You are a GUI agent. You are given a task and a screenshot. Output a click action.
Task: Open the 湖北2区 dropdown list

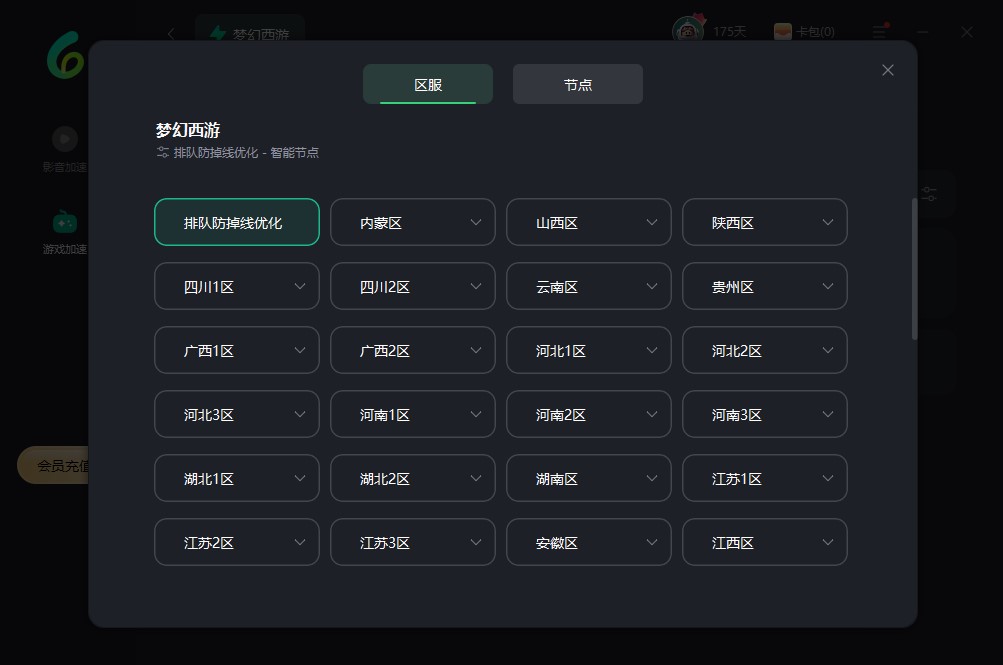pos(413,478)
